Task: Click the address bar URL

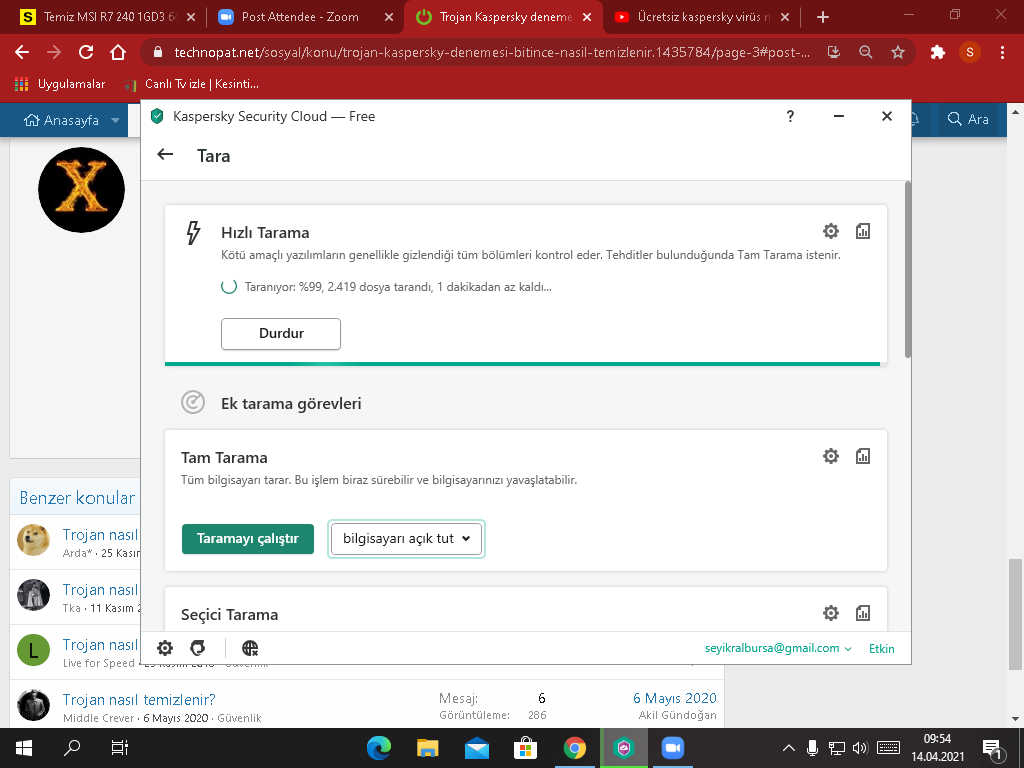Action: 492,52
